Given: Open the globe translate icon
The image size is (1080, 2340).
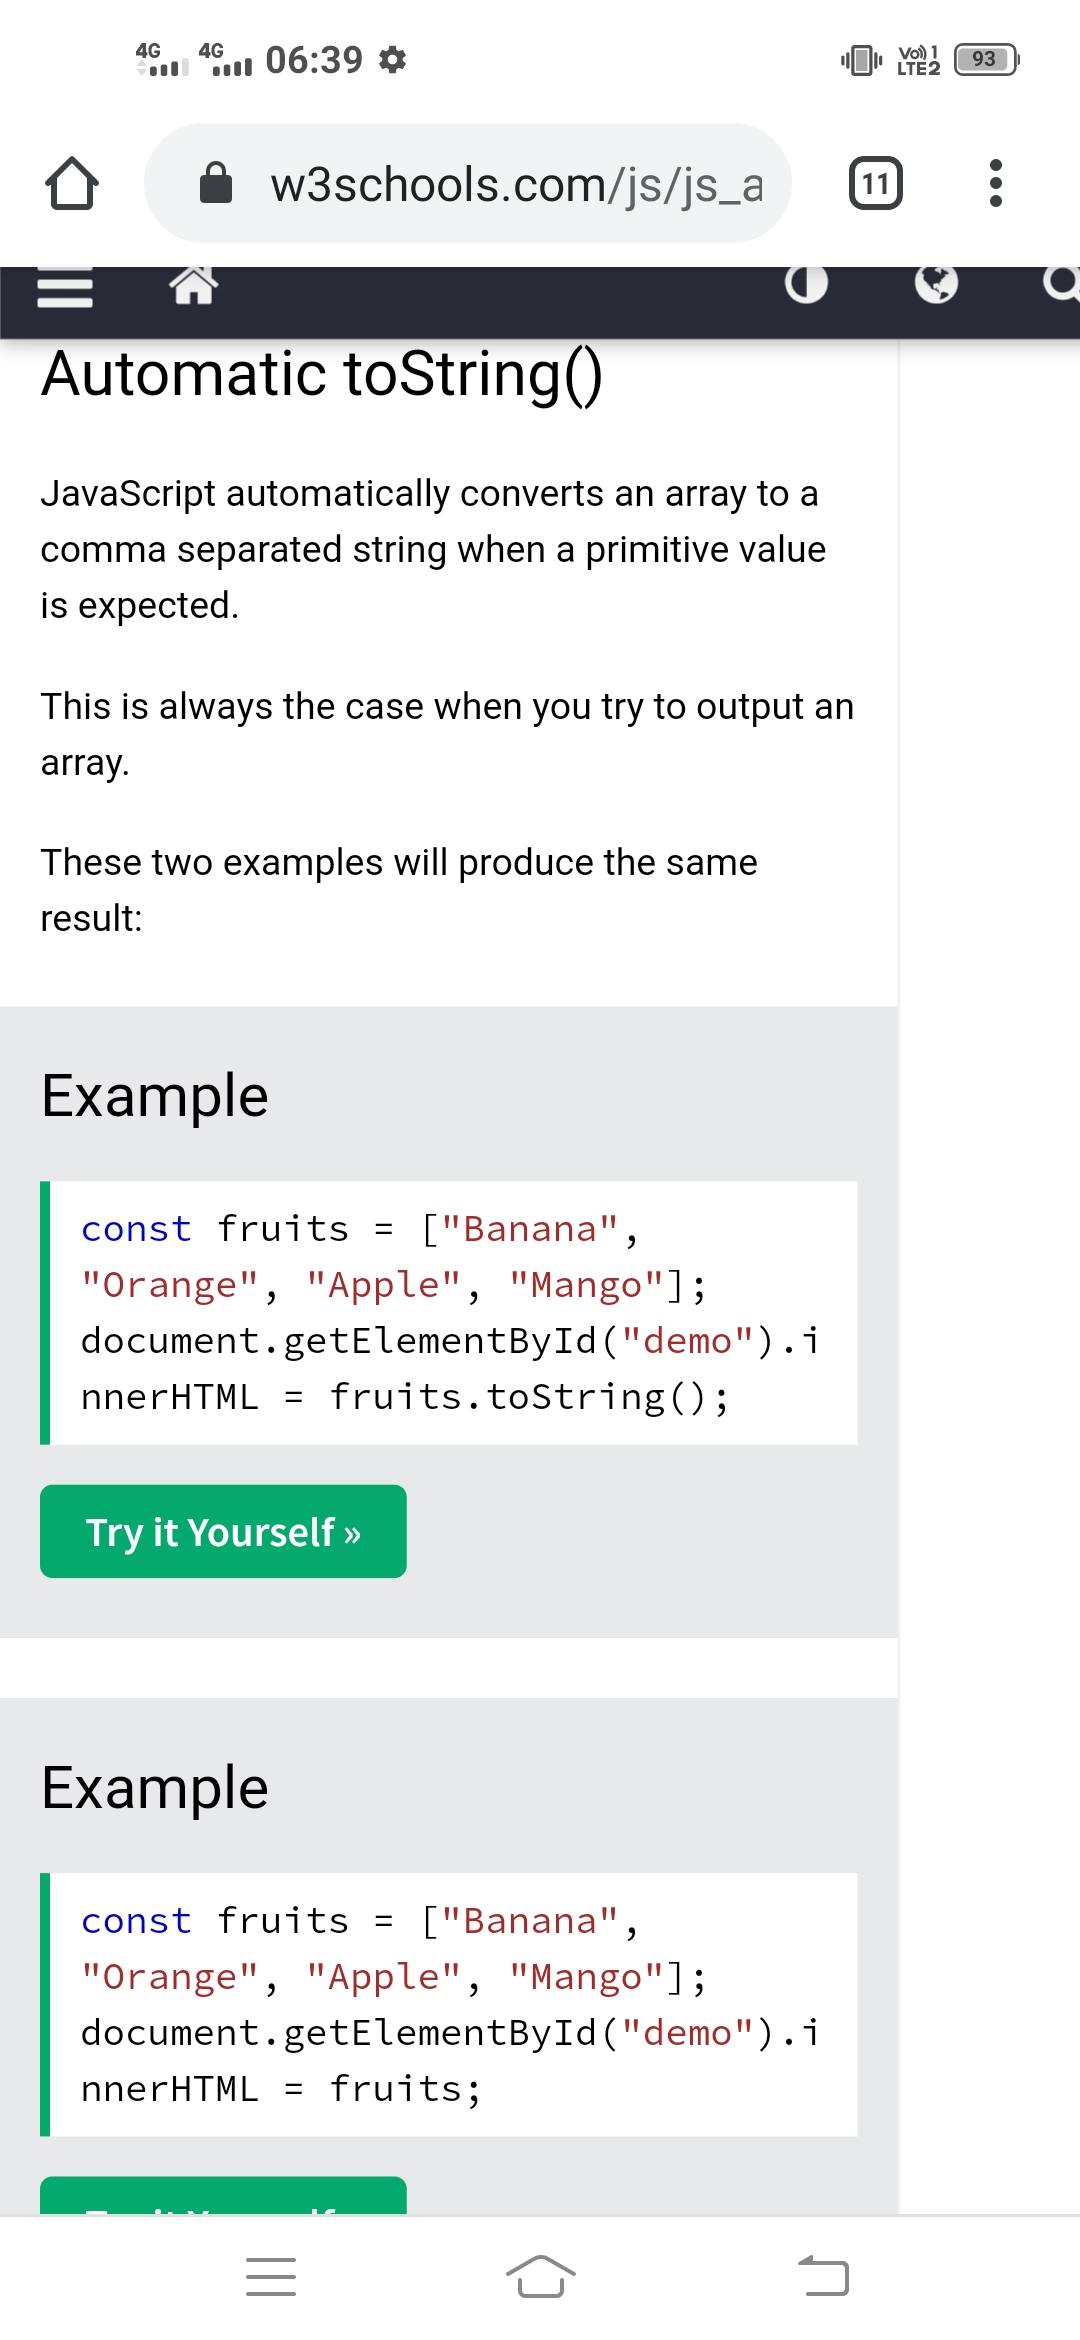Looking at the screenshot, I should click(936, 284).
